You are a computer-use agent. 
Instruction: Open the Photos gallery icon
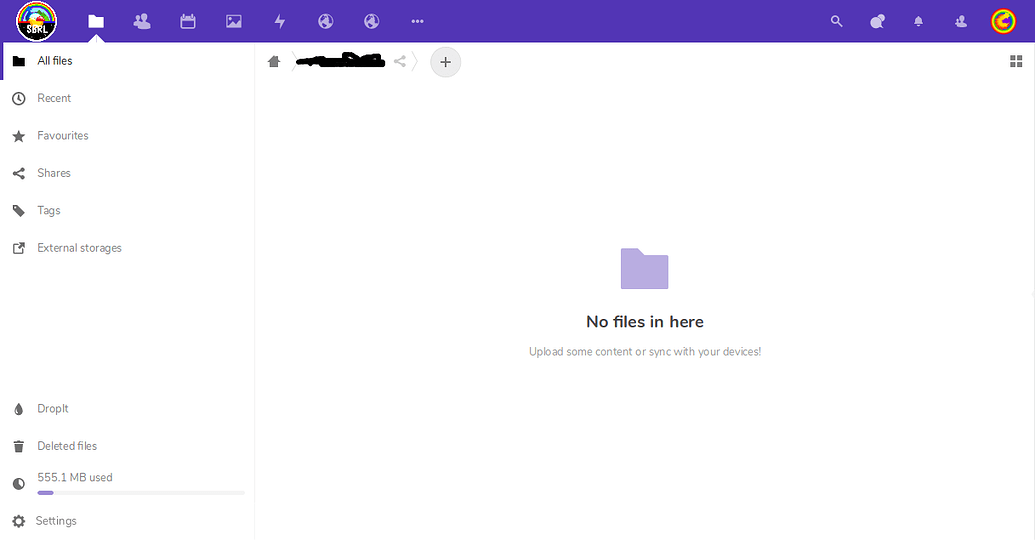tap(234, 21)
